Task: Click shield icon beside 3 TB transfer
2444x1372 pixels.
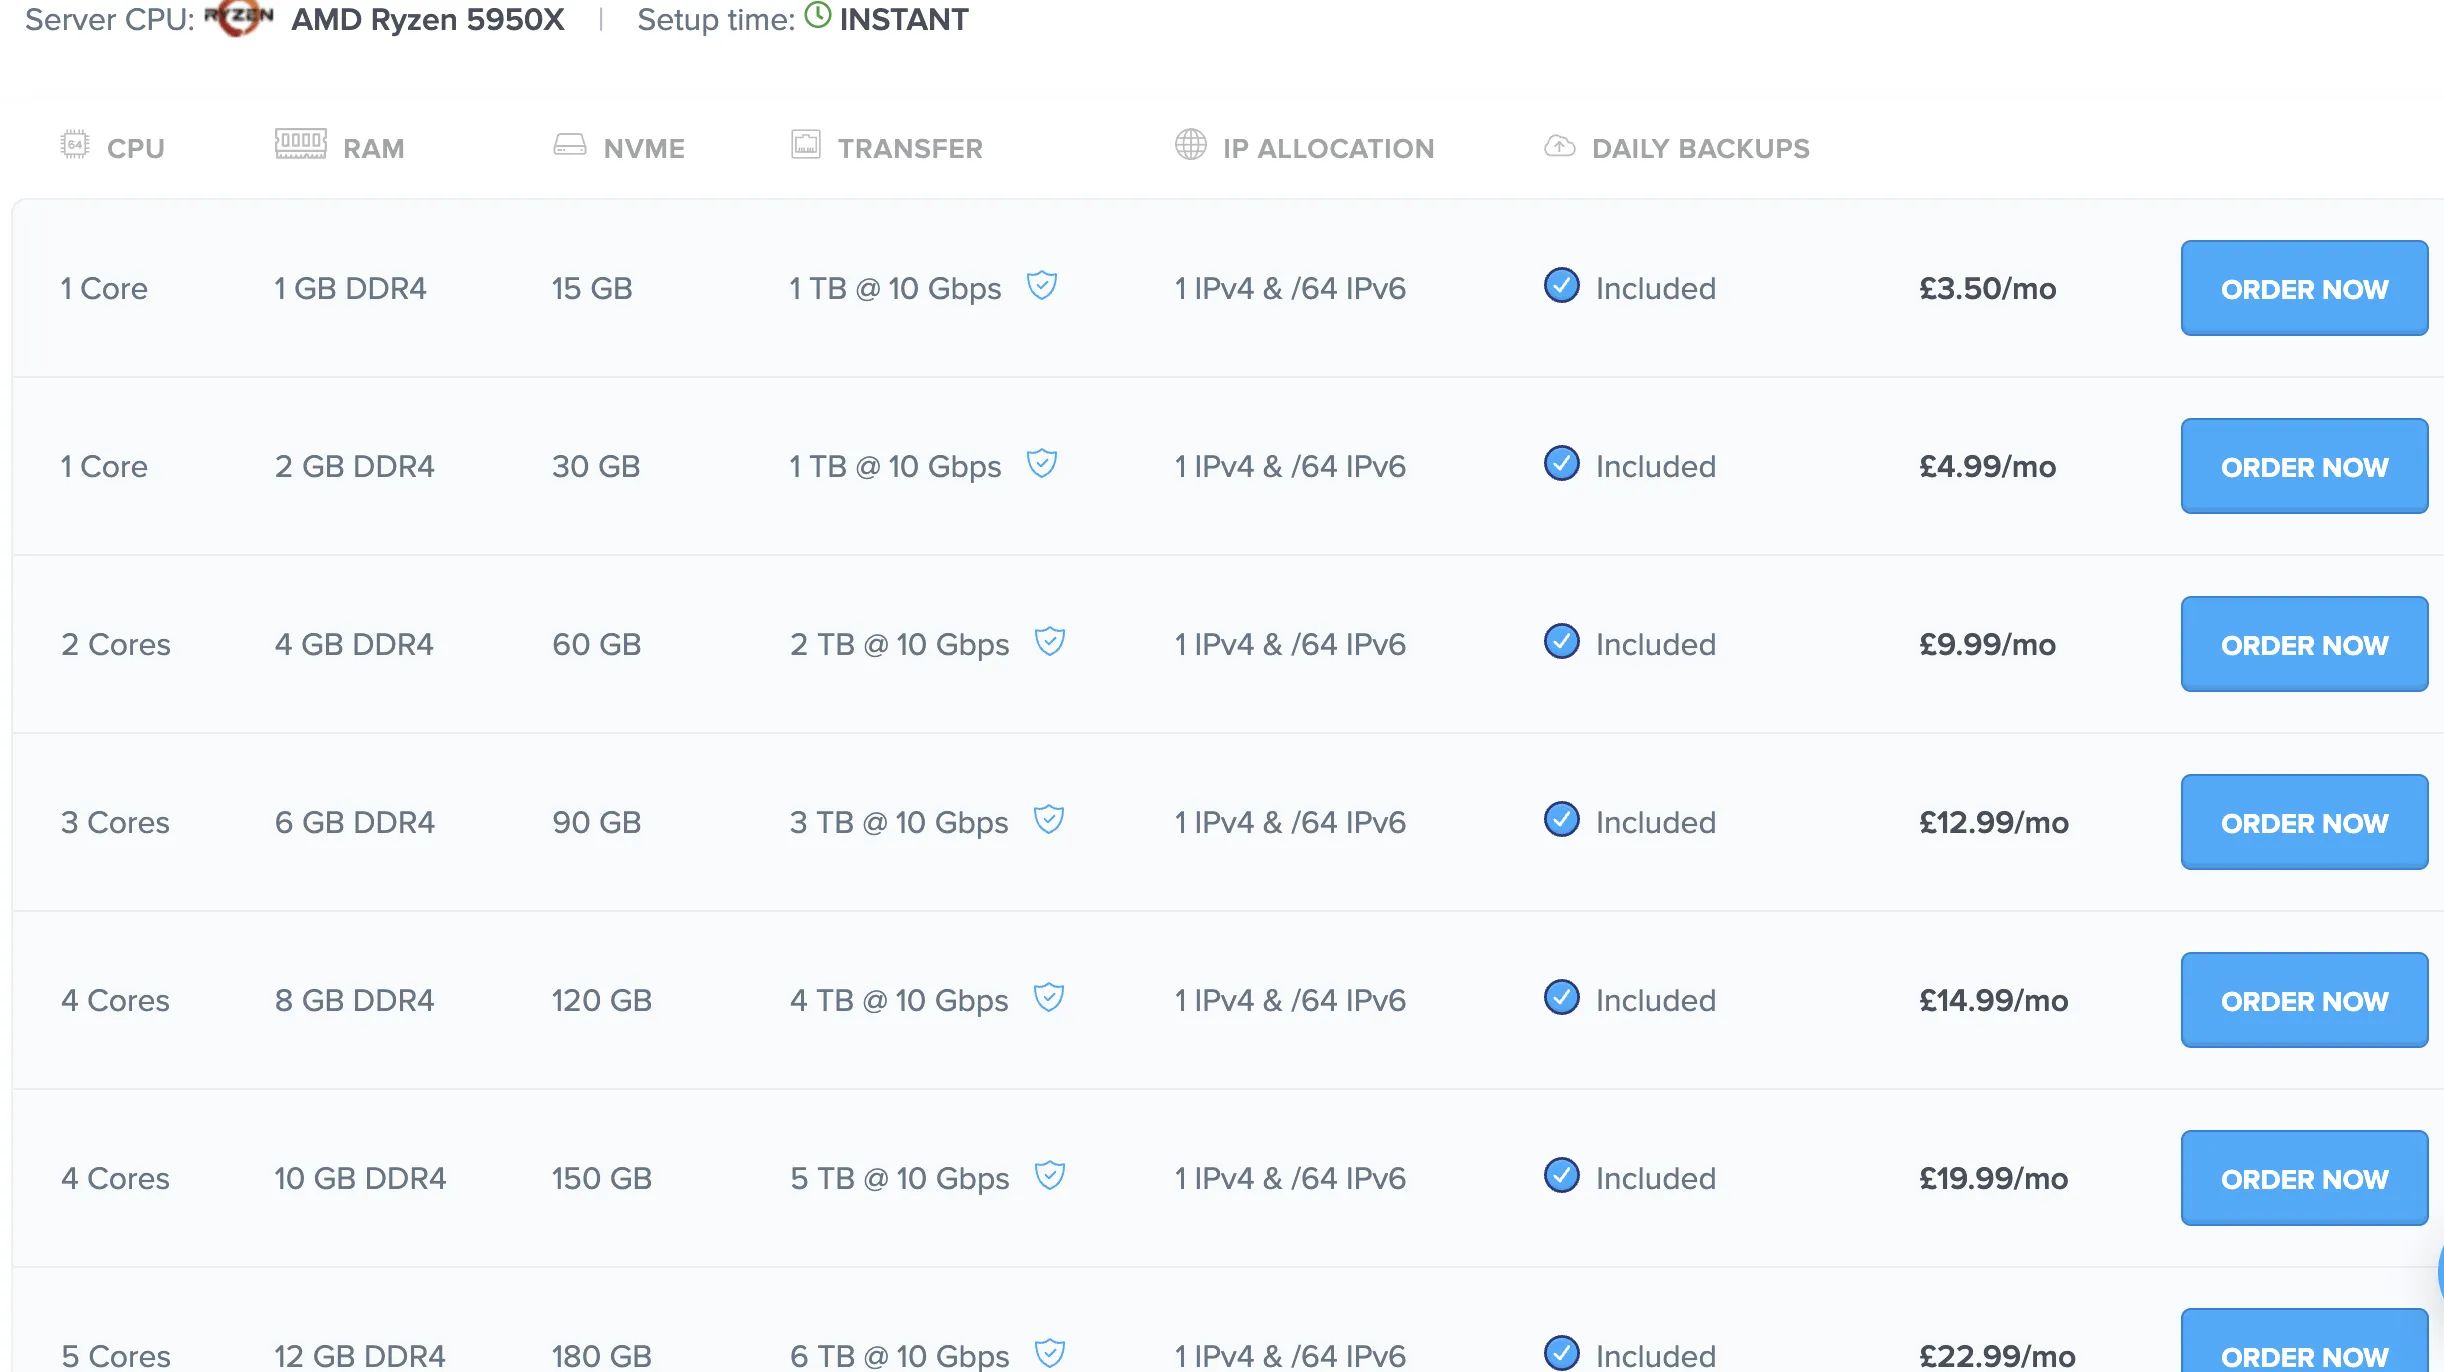Action: [1048, 820]
